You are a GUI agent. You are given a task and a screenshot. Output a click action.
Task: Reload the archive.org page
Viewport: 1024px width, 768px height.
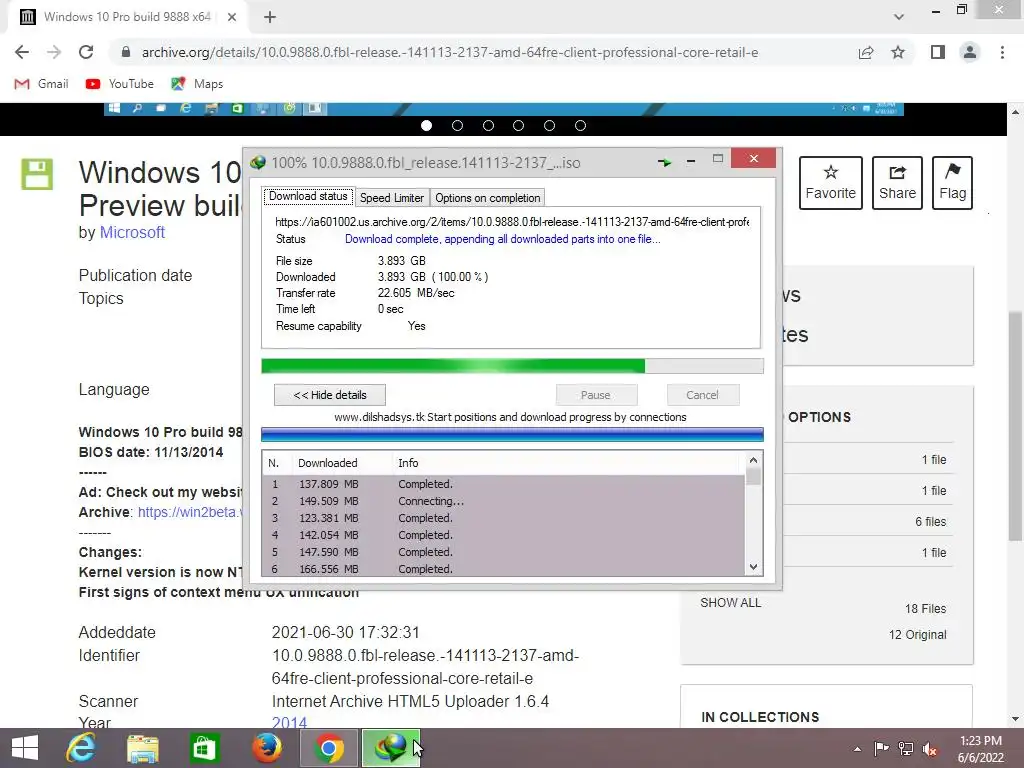click(x=86, y=52)
